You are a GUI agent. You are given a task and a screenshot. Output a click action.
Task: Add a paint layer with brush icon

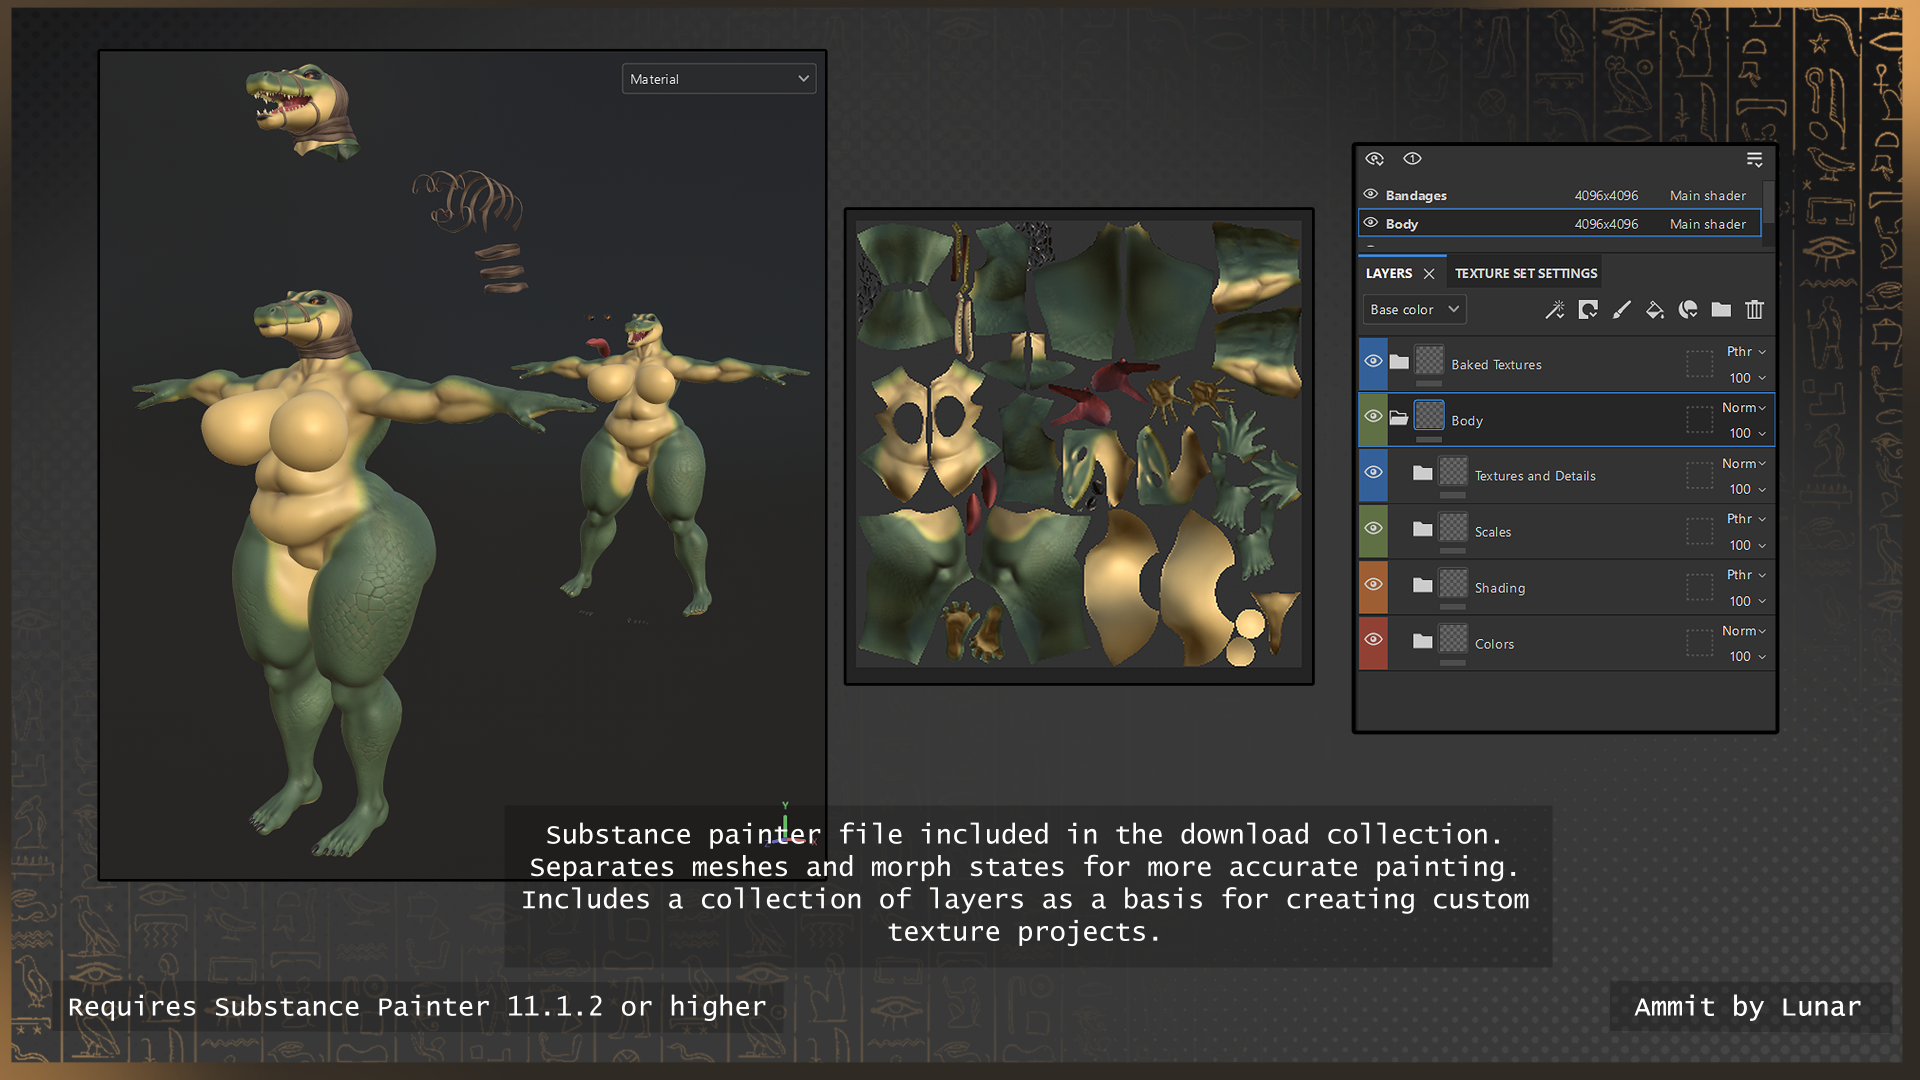1621,310
